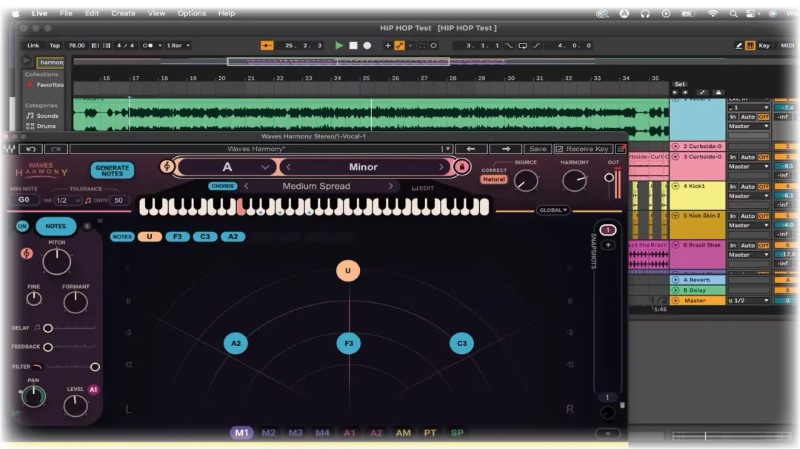The height and width of the screenshot is (449, 800).
Task: Click the U voice node in arc display
Action: point(348,270)
